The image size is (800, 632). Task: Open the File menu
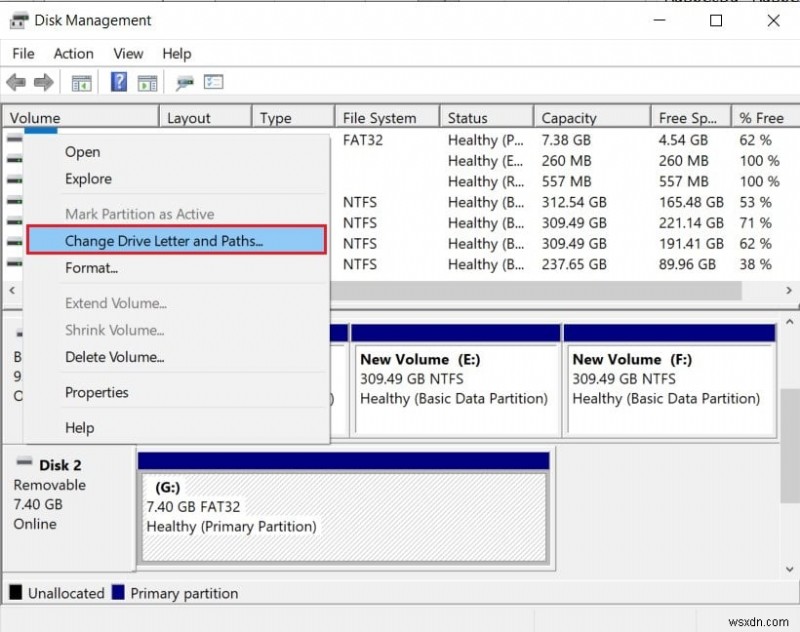point(23,54)
